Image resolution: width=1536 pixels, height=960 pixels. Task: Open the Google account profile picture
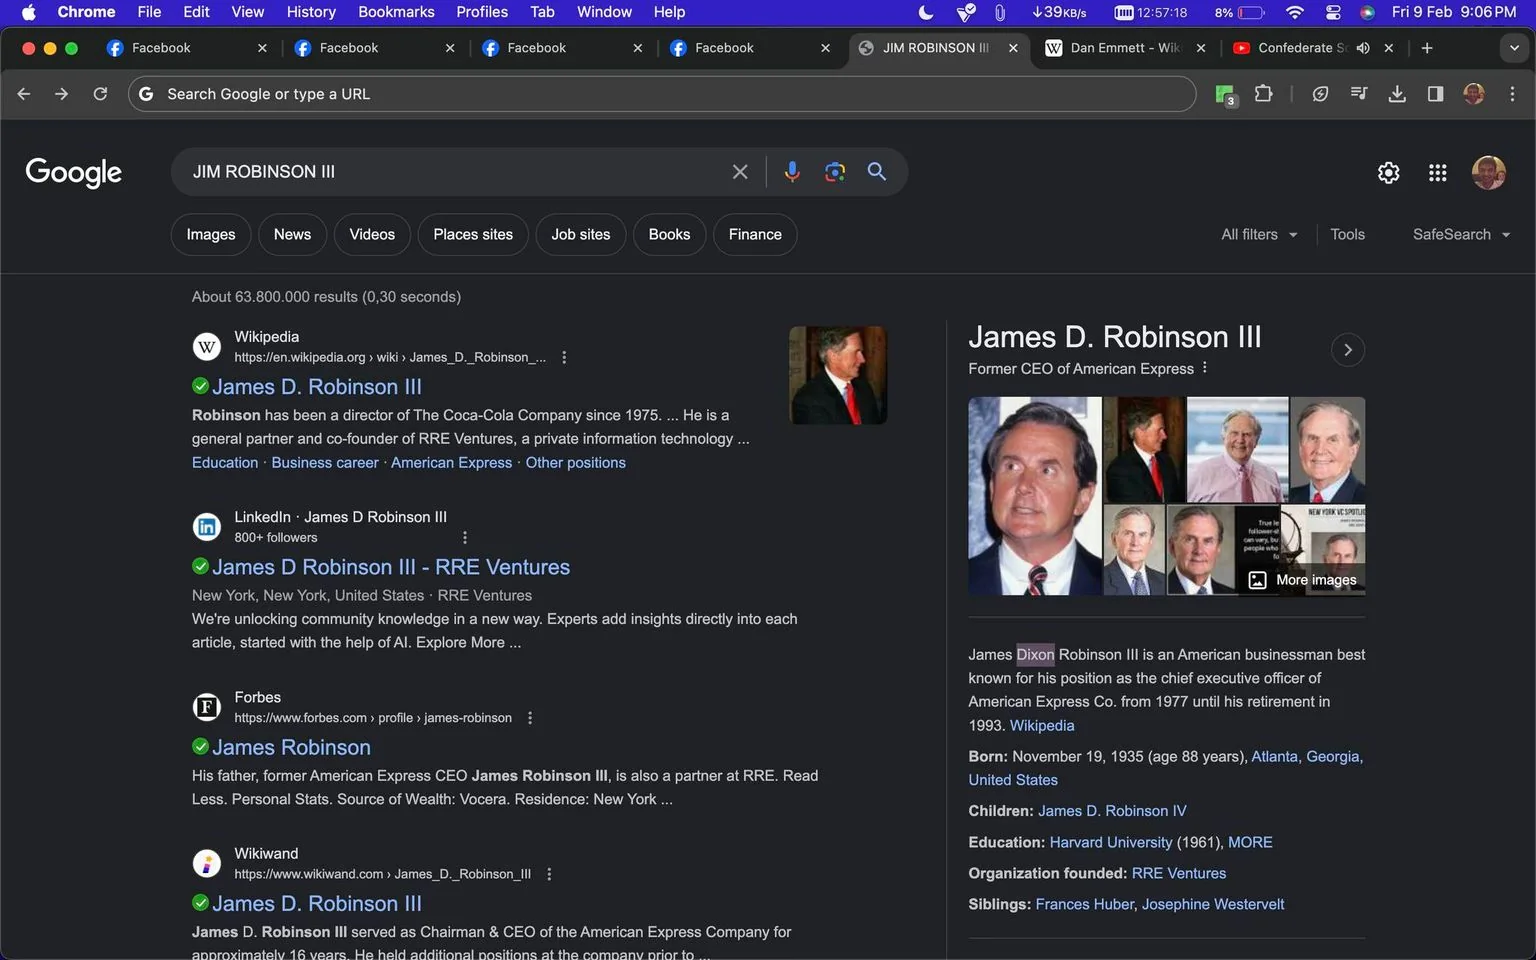point(1489,173)
